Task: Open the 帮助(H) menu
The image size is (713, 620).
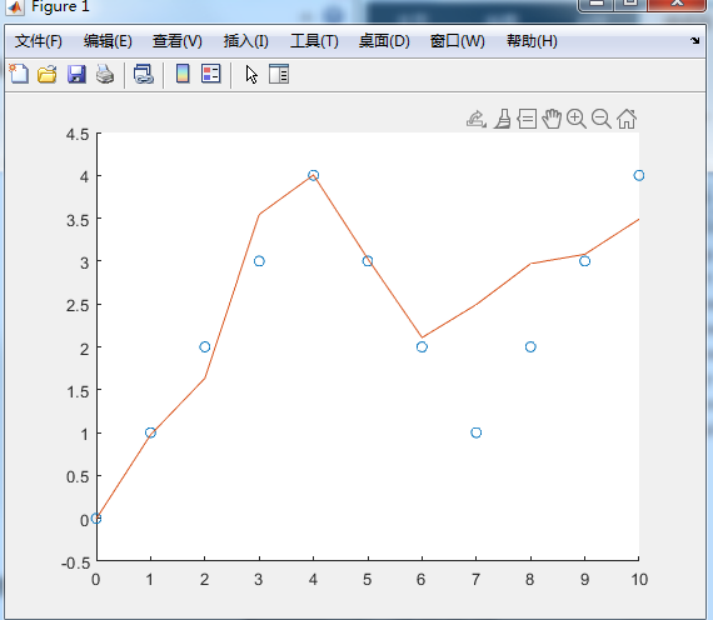Action: (532, 41)
